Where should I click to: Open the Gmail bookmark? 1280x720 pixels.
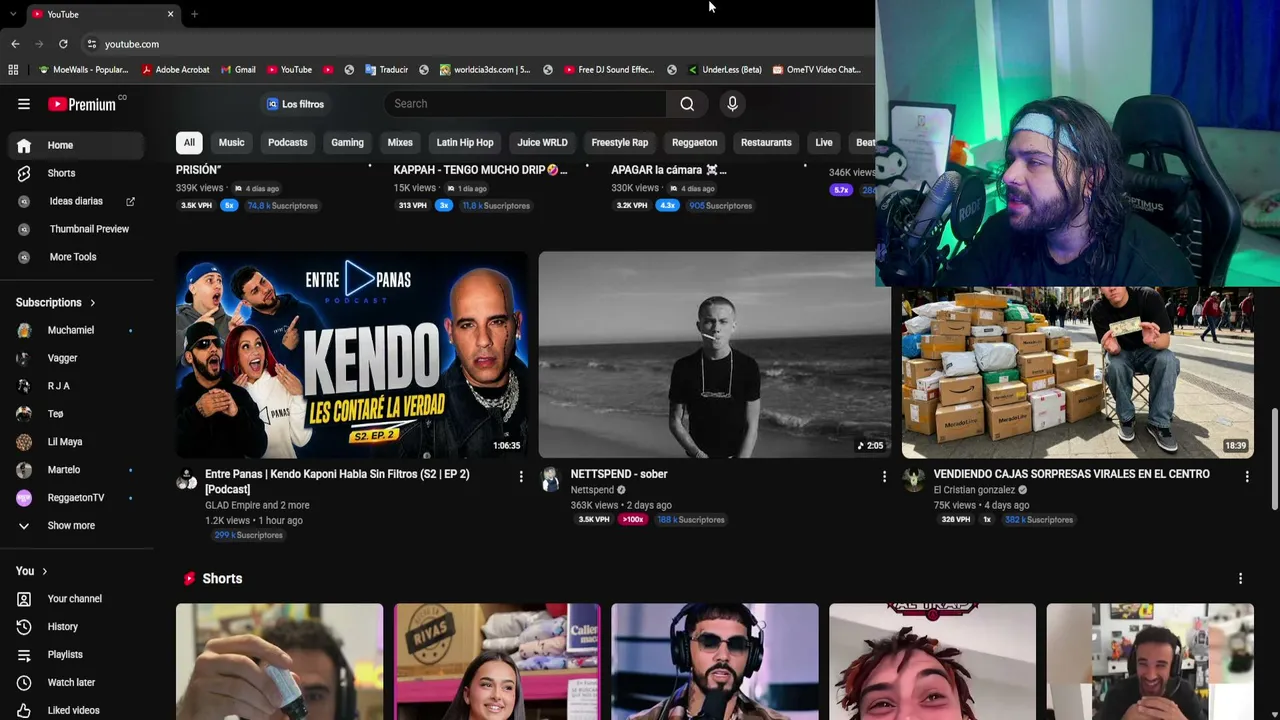coord(237,70)
